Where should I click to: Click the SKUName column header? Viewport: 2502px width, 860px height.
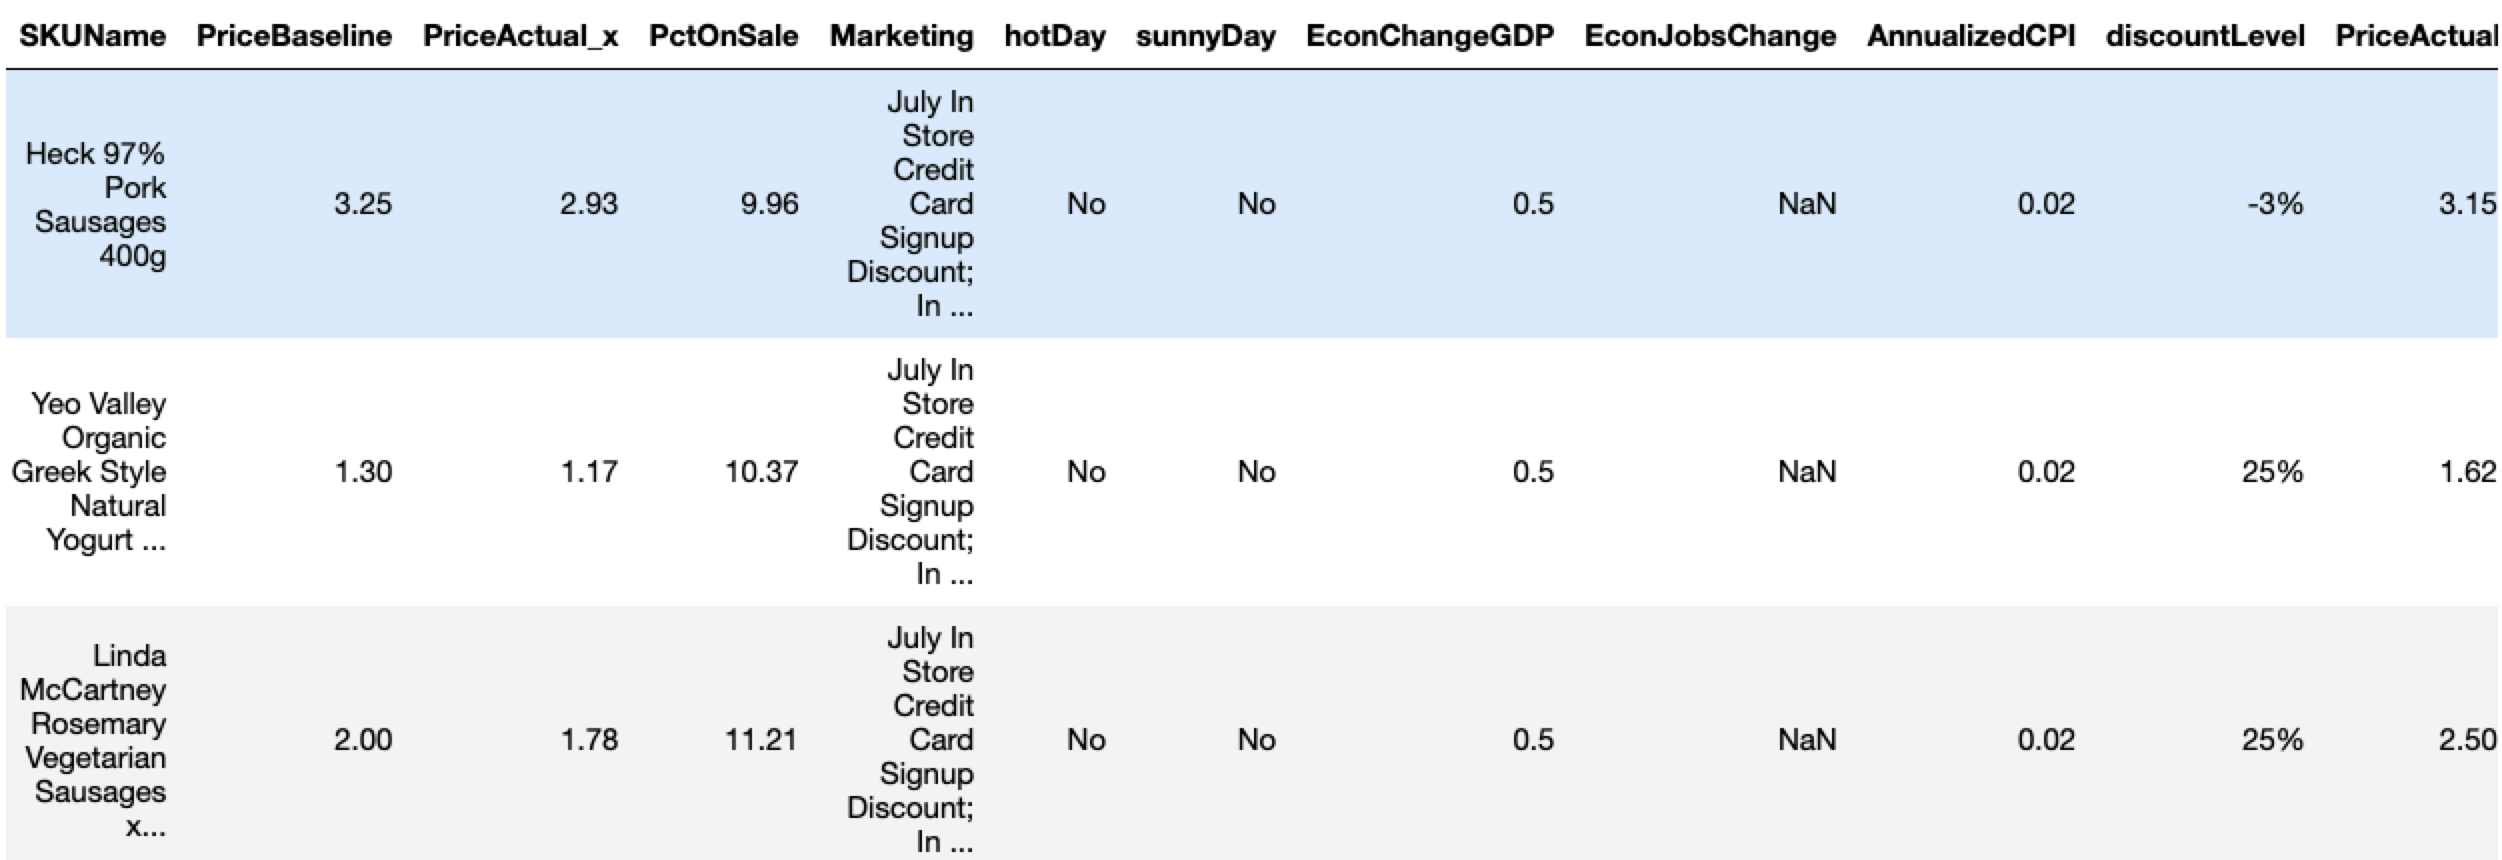[x=92, y=36]
